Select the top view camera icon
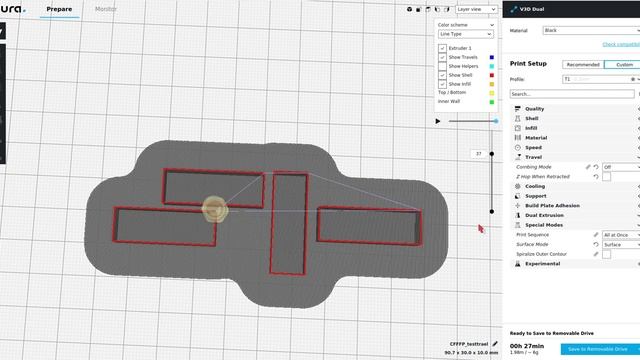The width and height of the screenshot is (640, 360). [x=428, y=9]
